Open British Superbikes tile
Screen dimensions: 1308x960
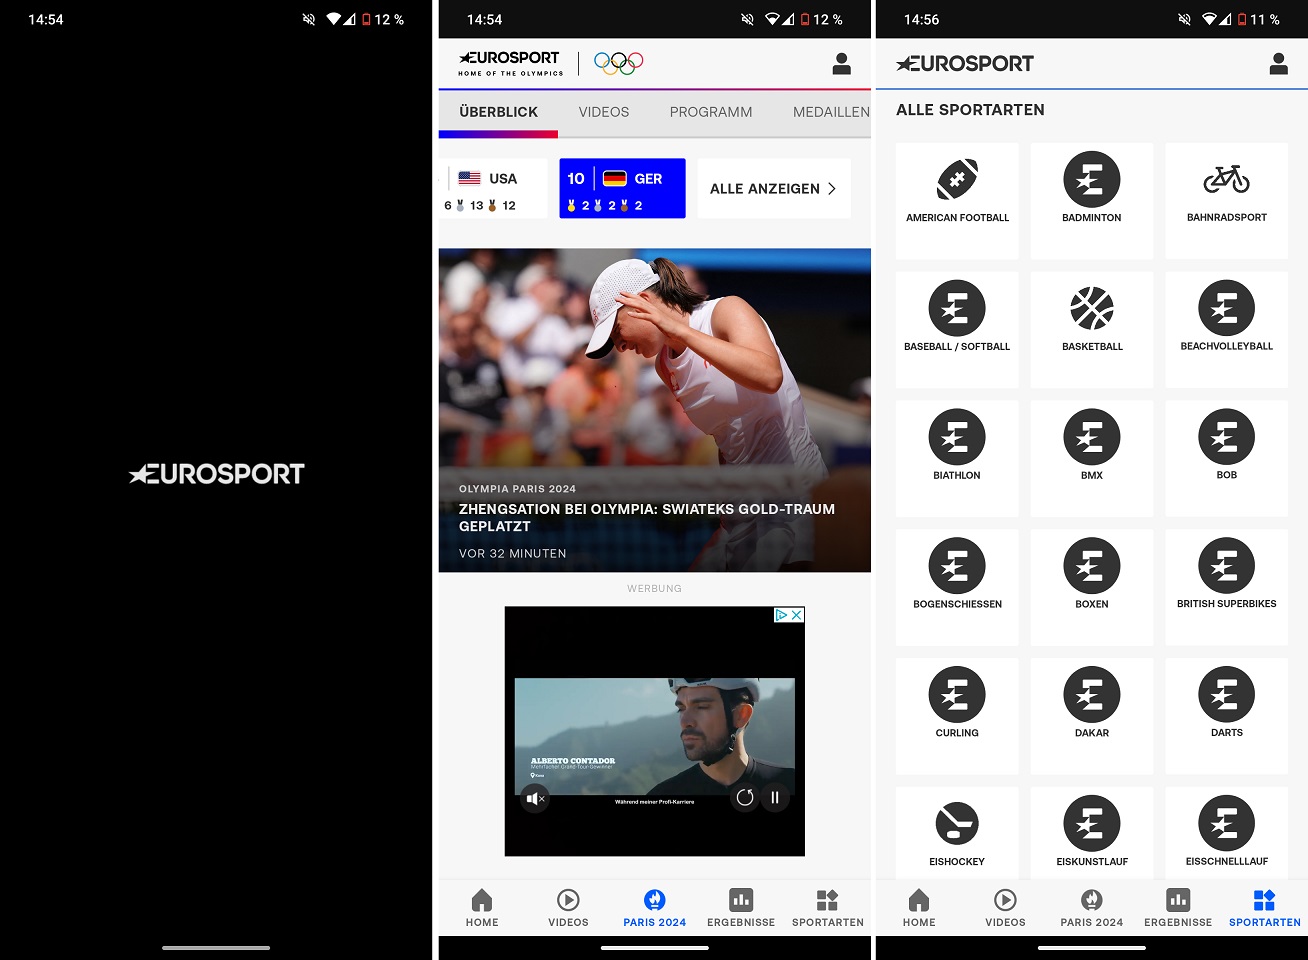(x=1227, y=588)
